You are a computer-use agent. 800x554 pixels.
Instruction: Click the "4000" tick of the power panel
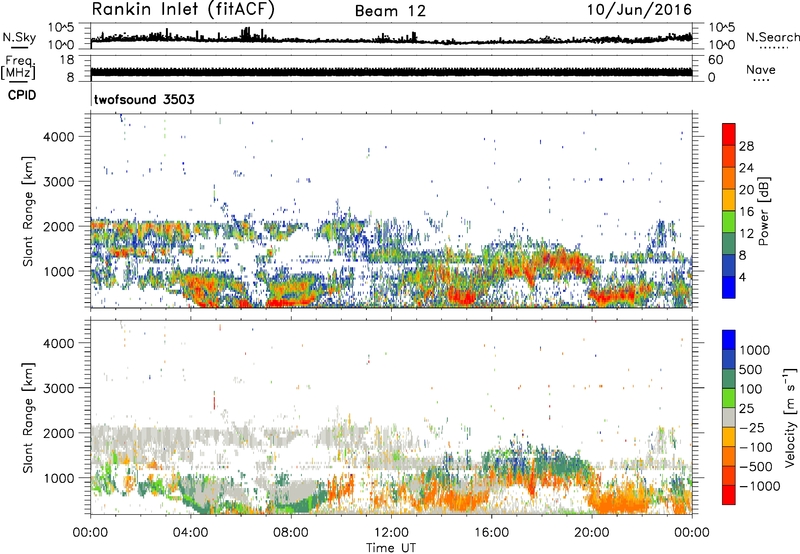pyautogui.click(x=59, y=137)
